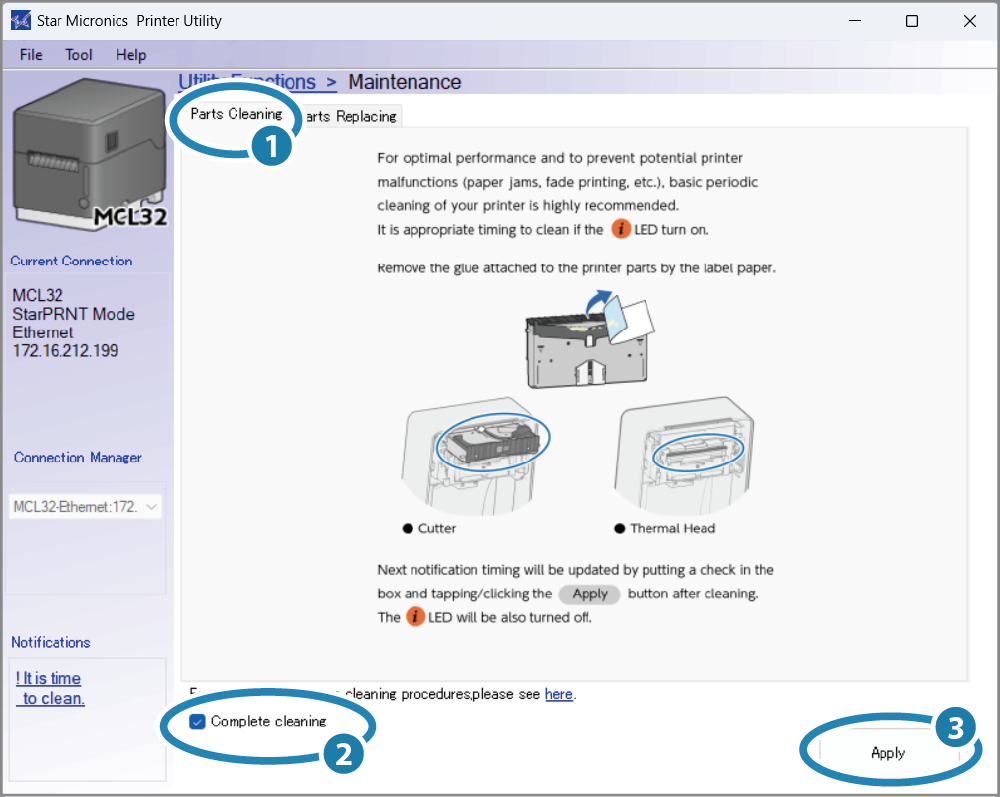
Task: Minimize the Printer Utility window
Action: (855, 21)
